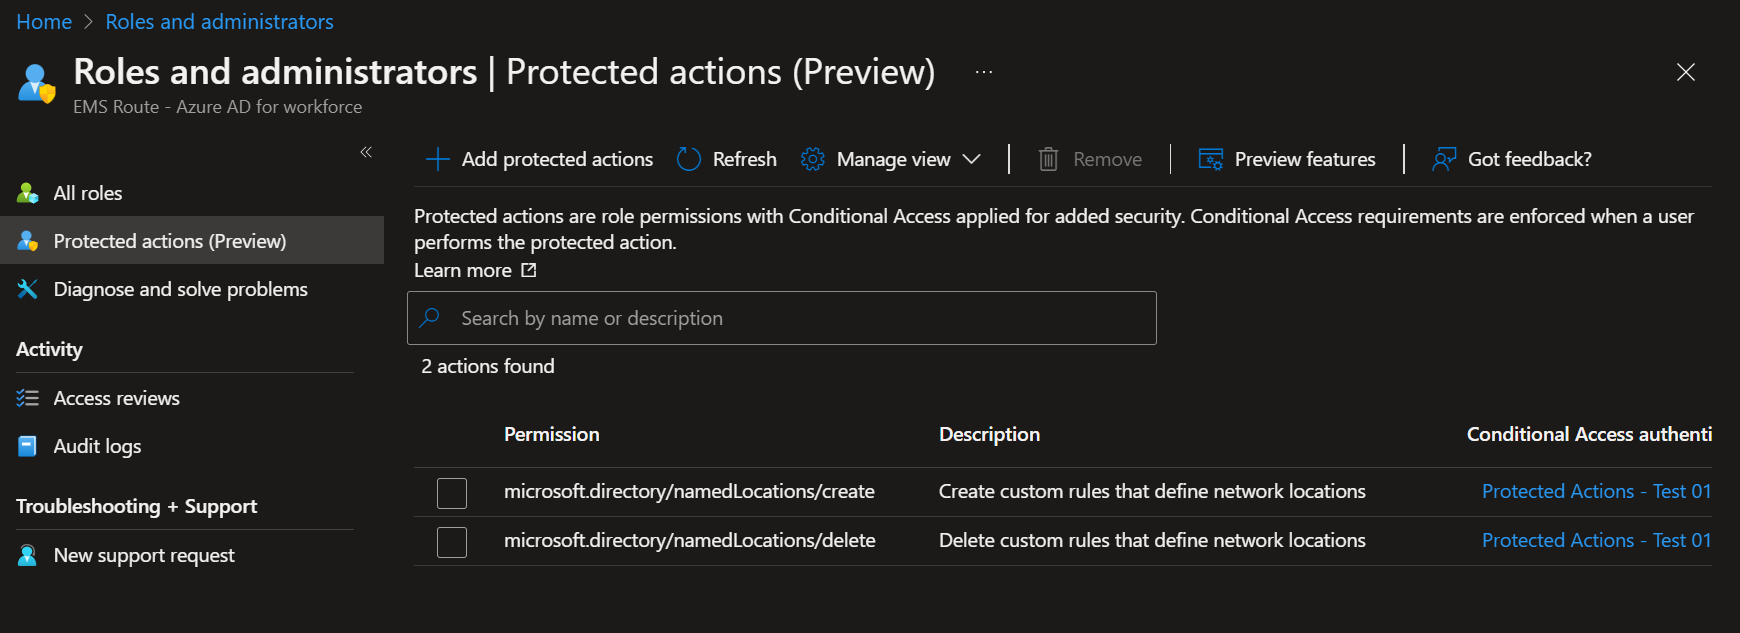Go to Home breadcrumb link
This screenshot has height=633, width=1740.
(44, 22)
